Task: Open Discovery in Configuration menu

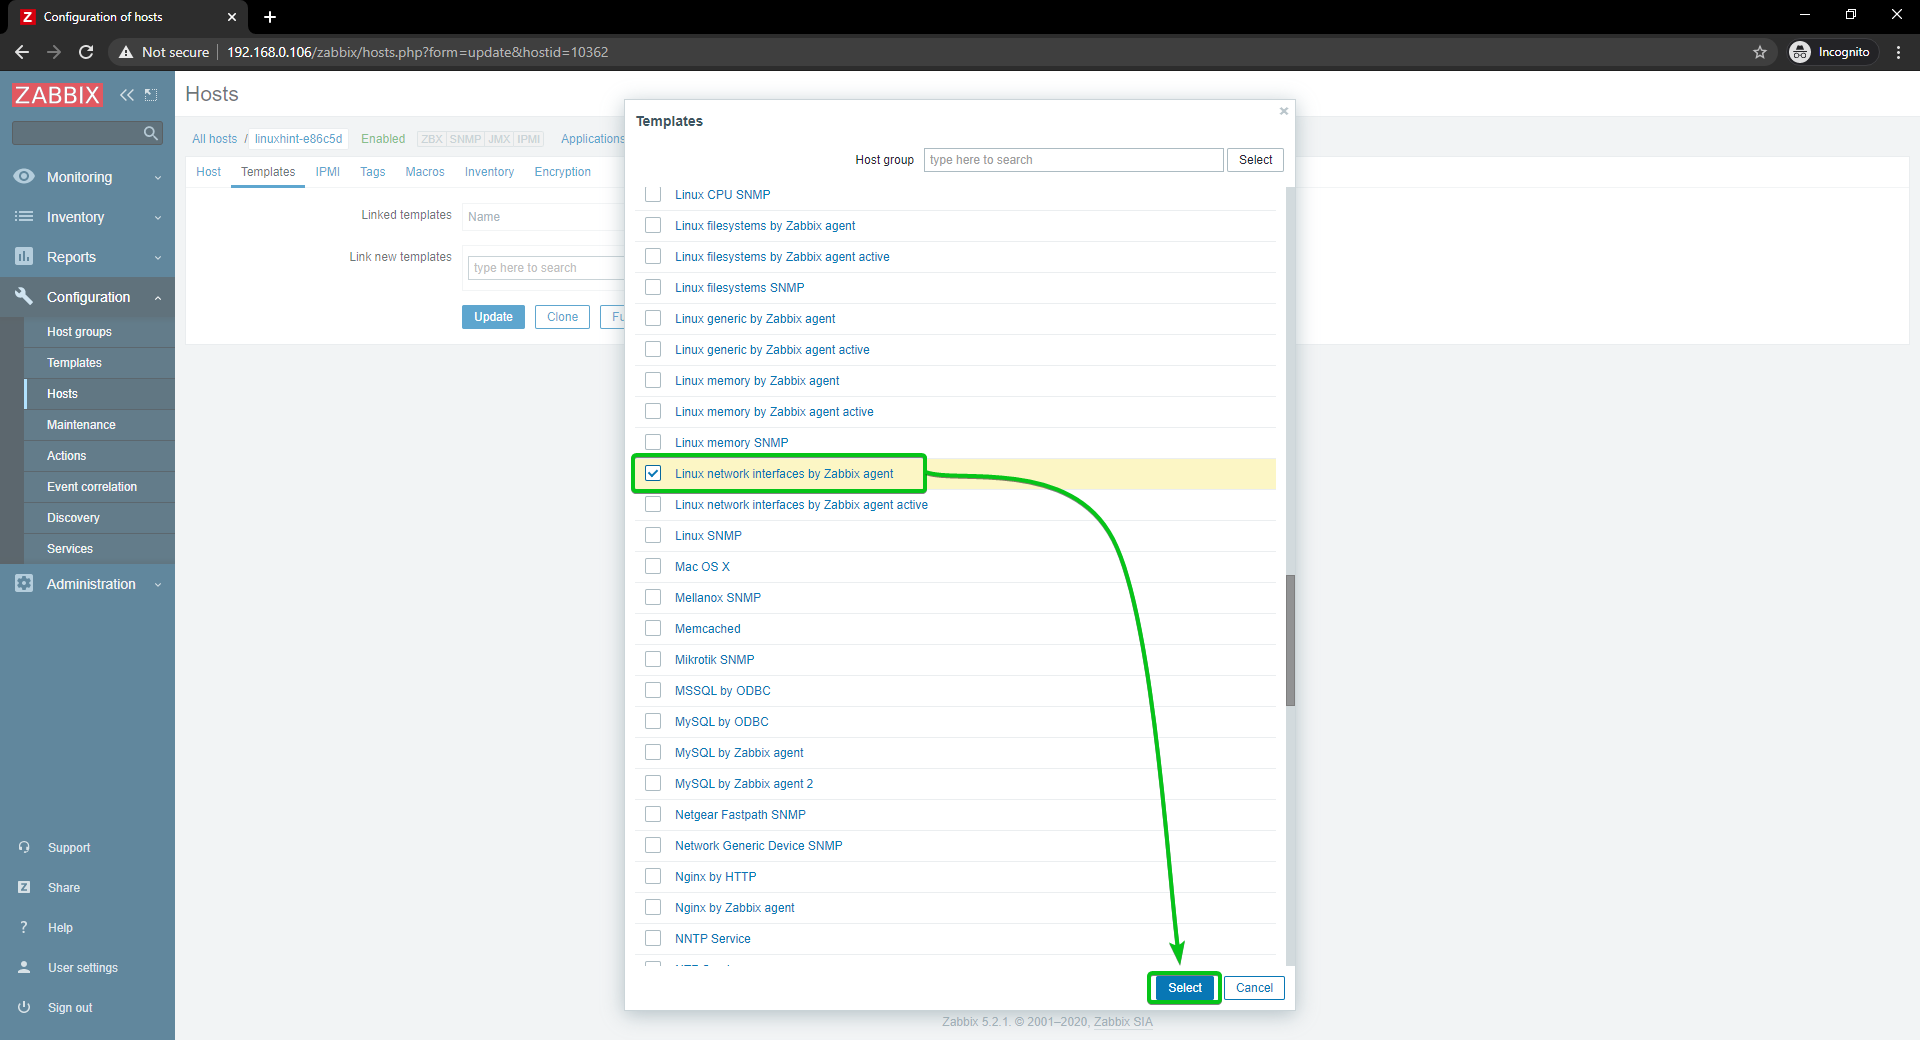Action: point(73,518)
